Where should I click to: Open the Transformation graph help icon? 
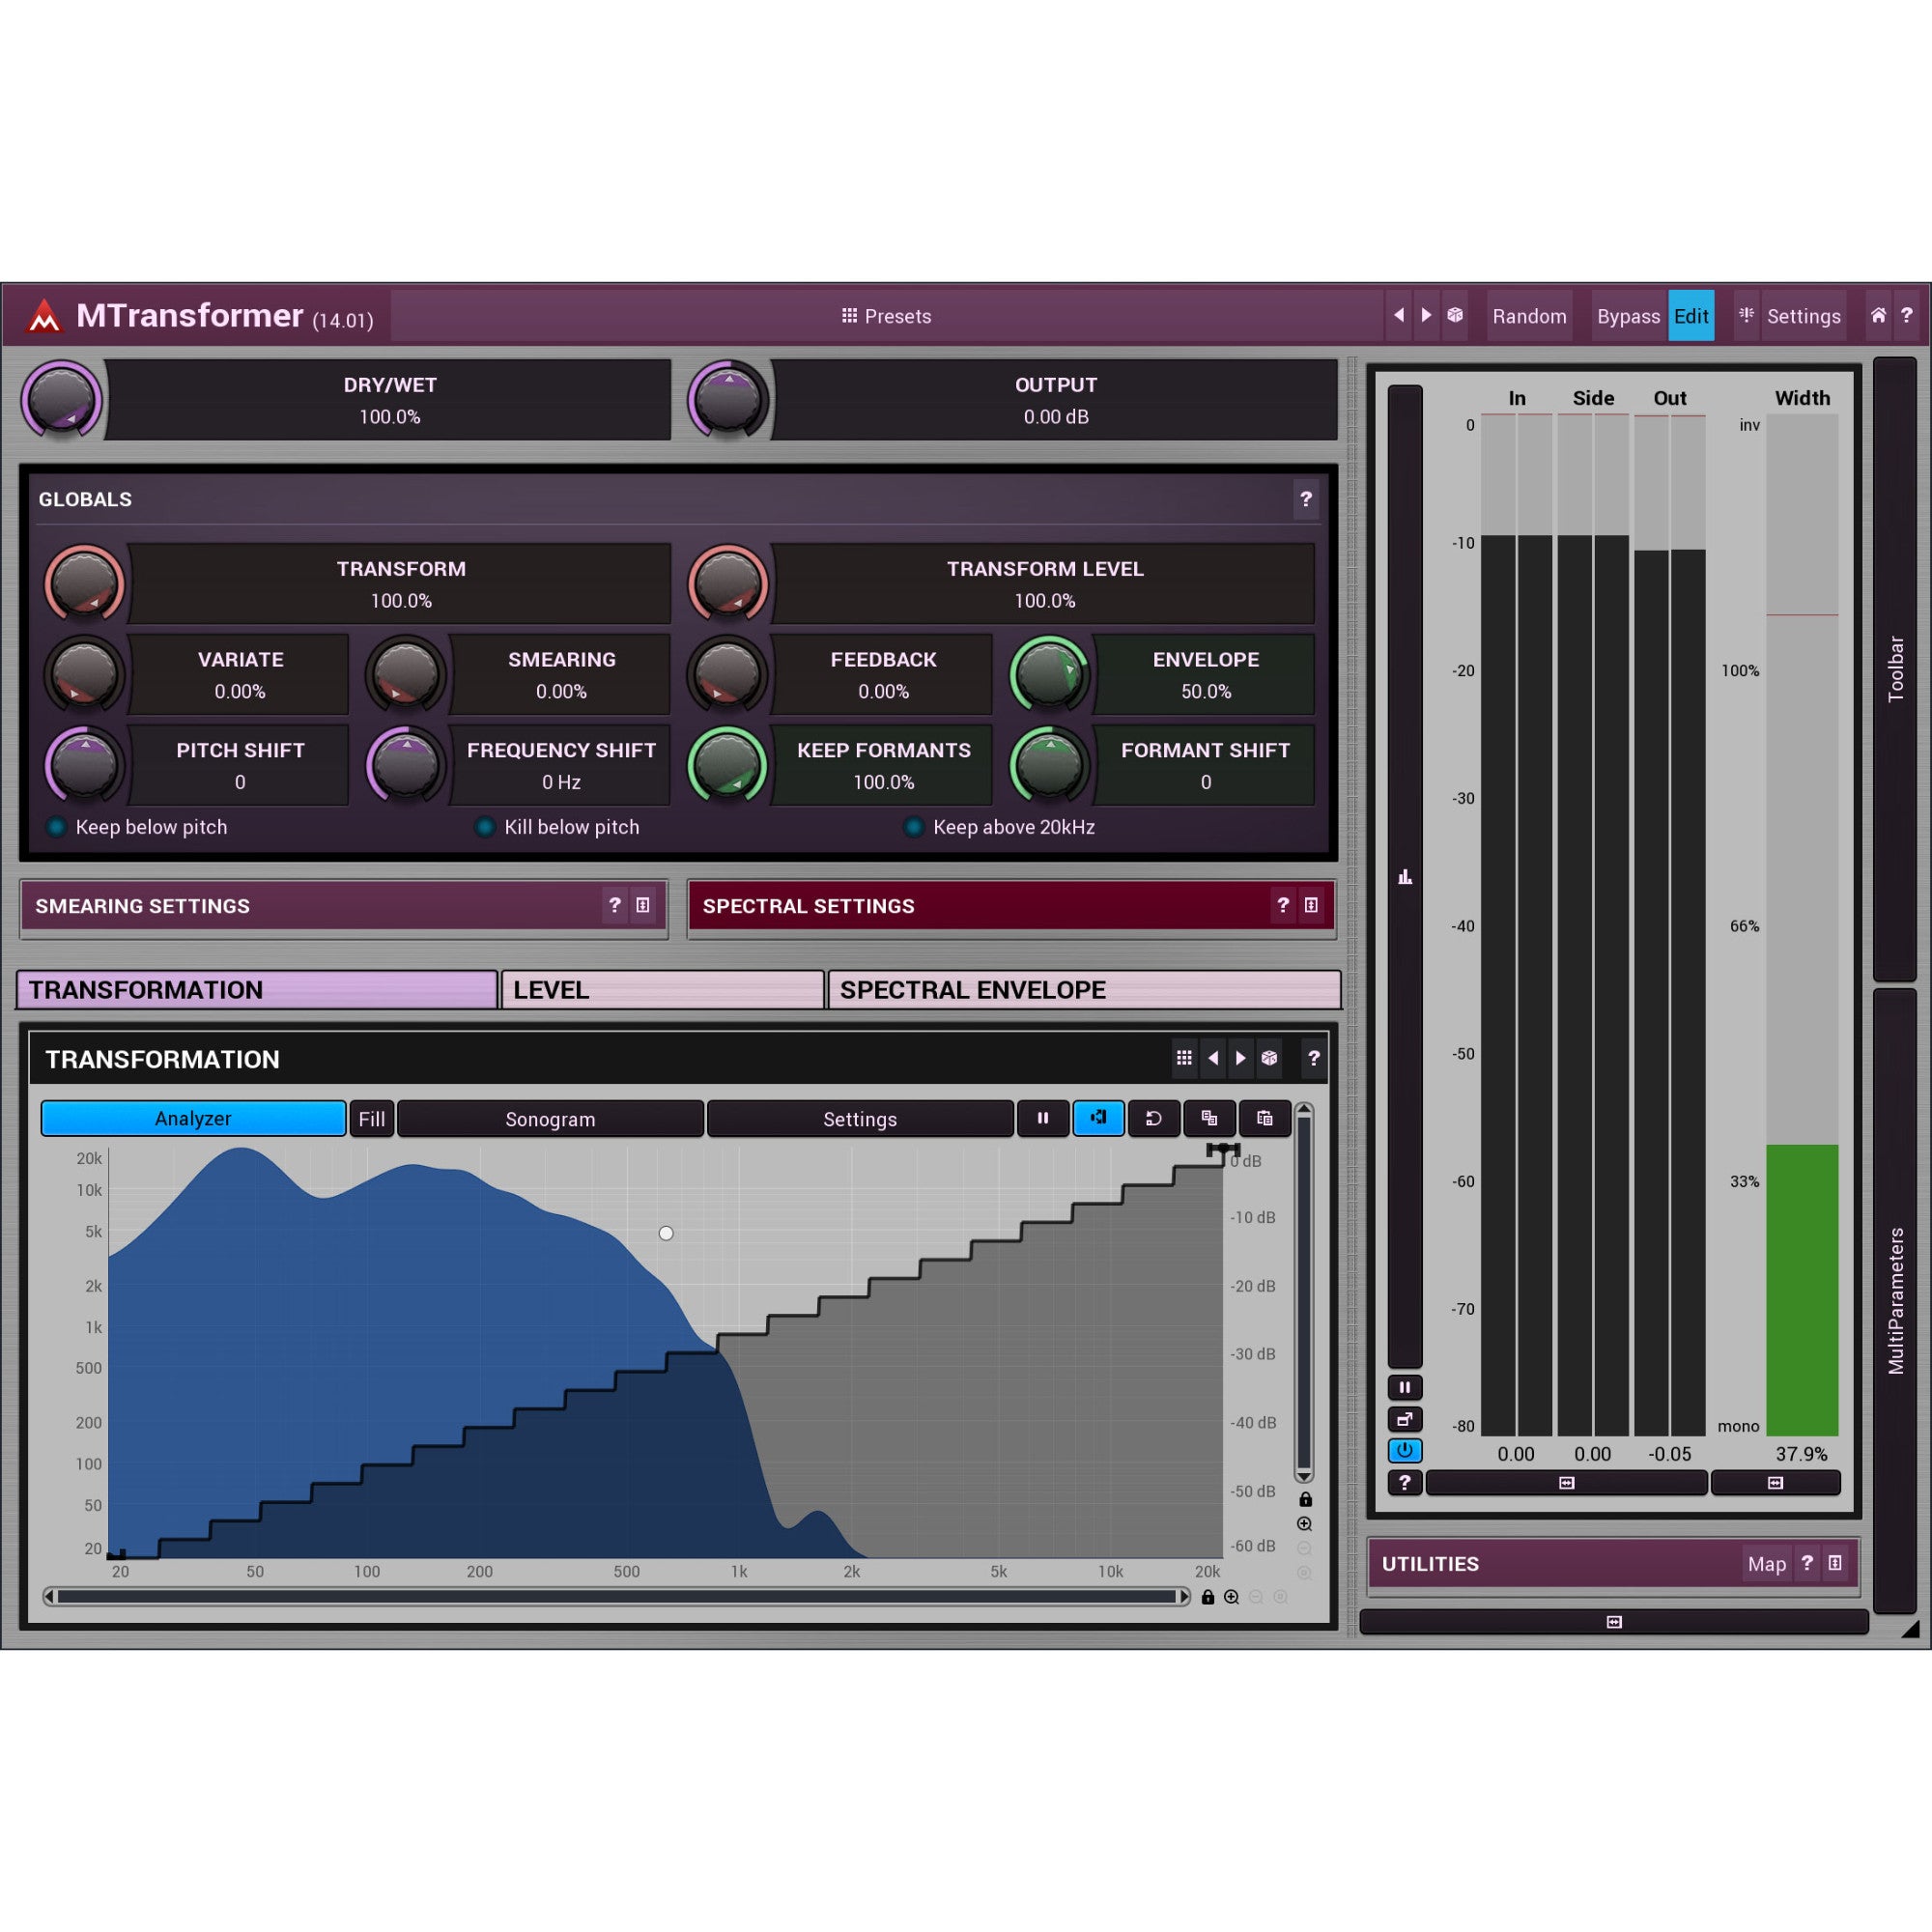pos(1313,1058)
